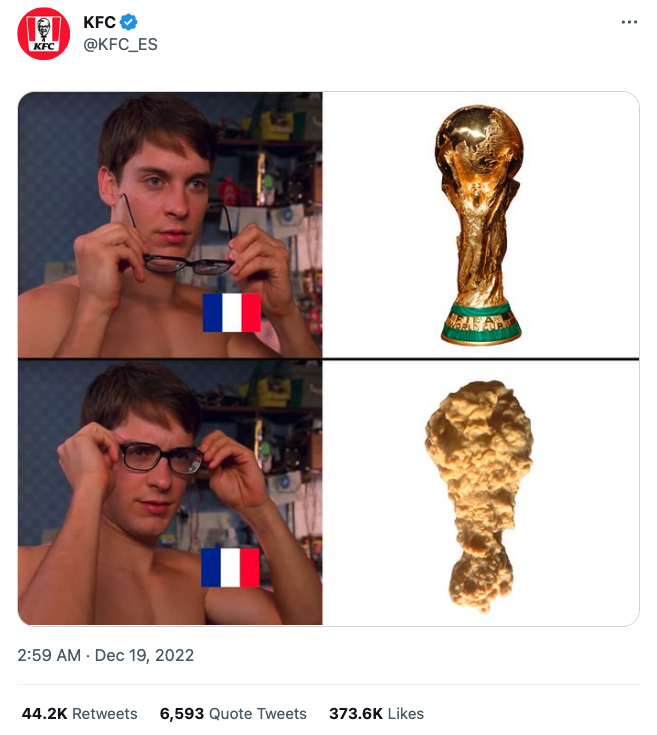
Task: Click the green base of the trophy
Action: (x=481, y=322)
